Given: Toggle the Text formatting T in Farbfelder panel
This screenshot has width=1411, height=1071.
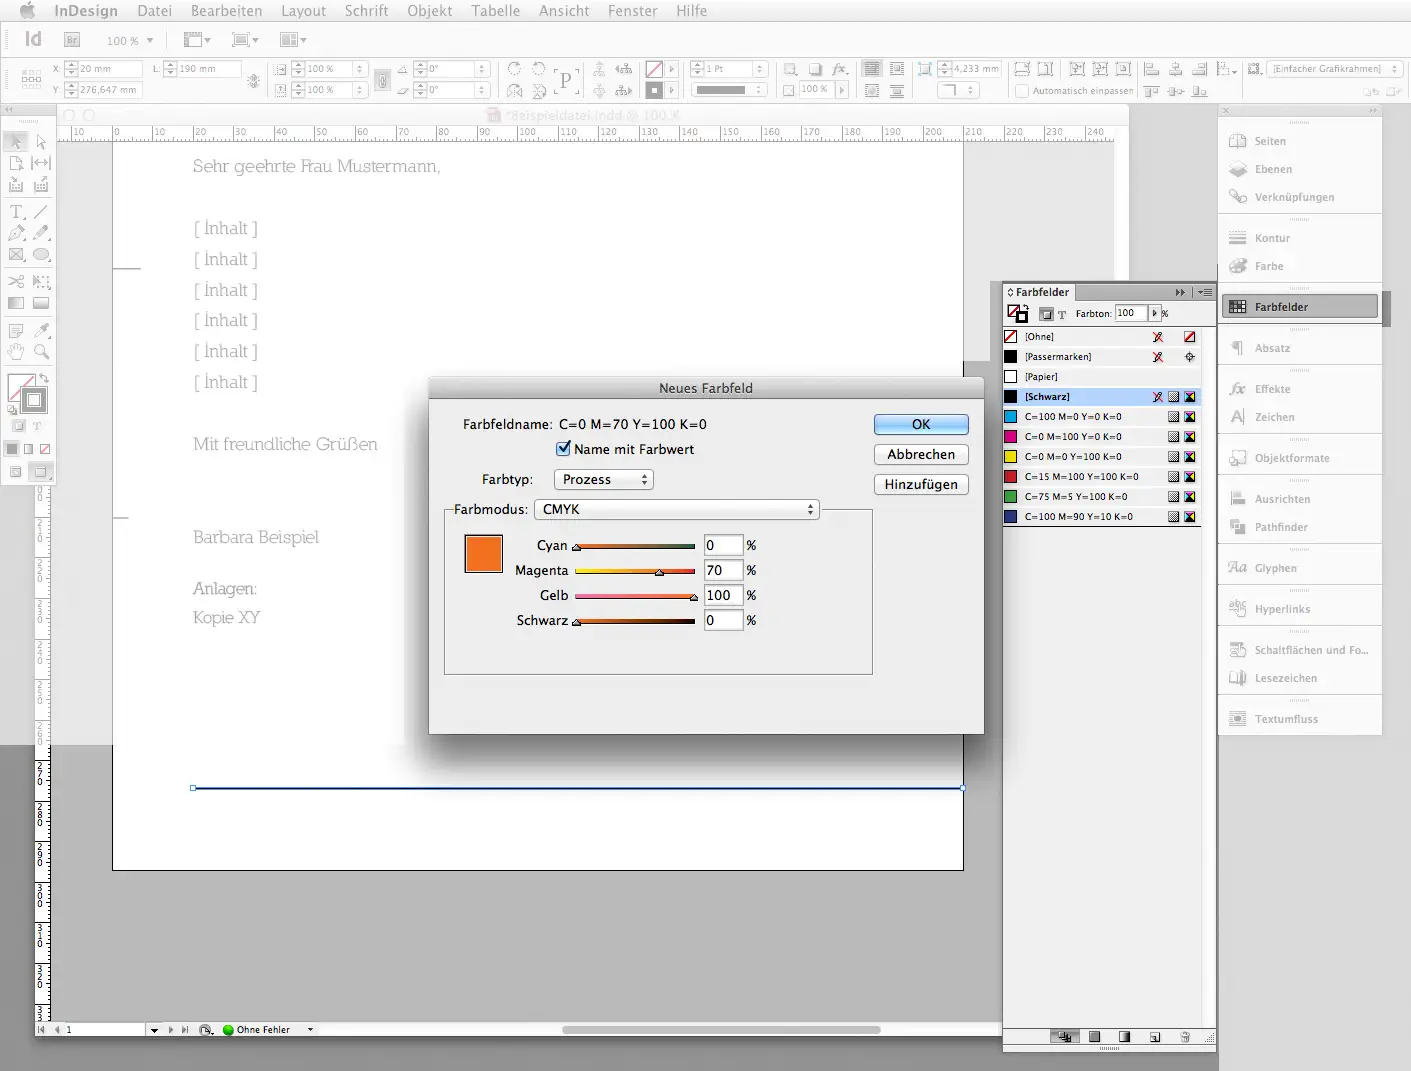Looking at the screenshot, I should point(1062,313).
